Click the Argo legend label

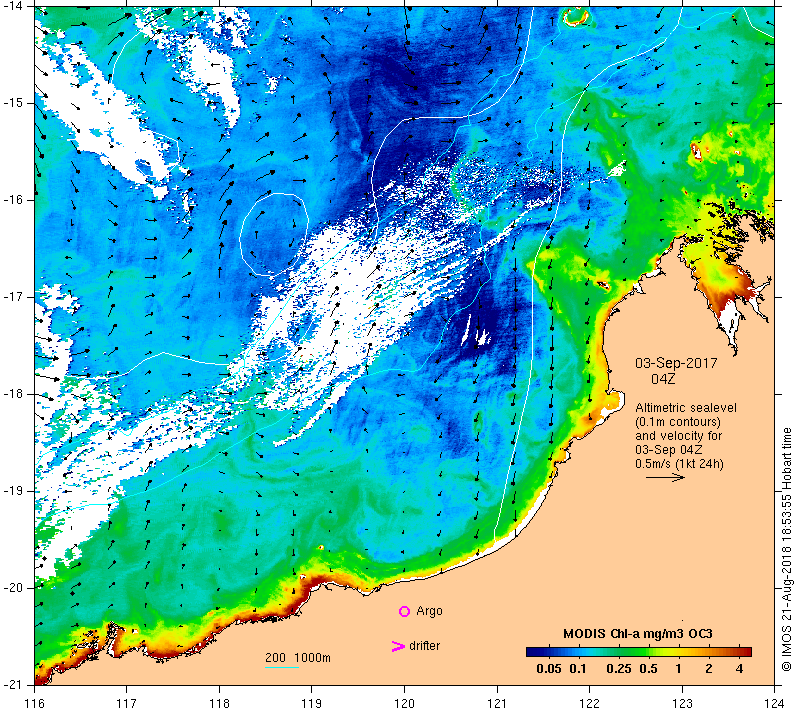click(x=429, y=611)
